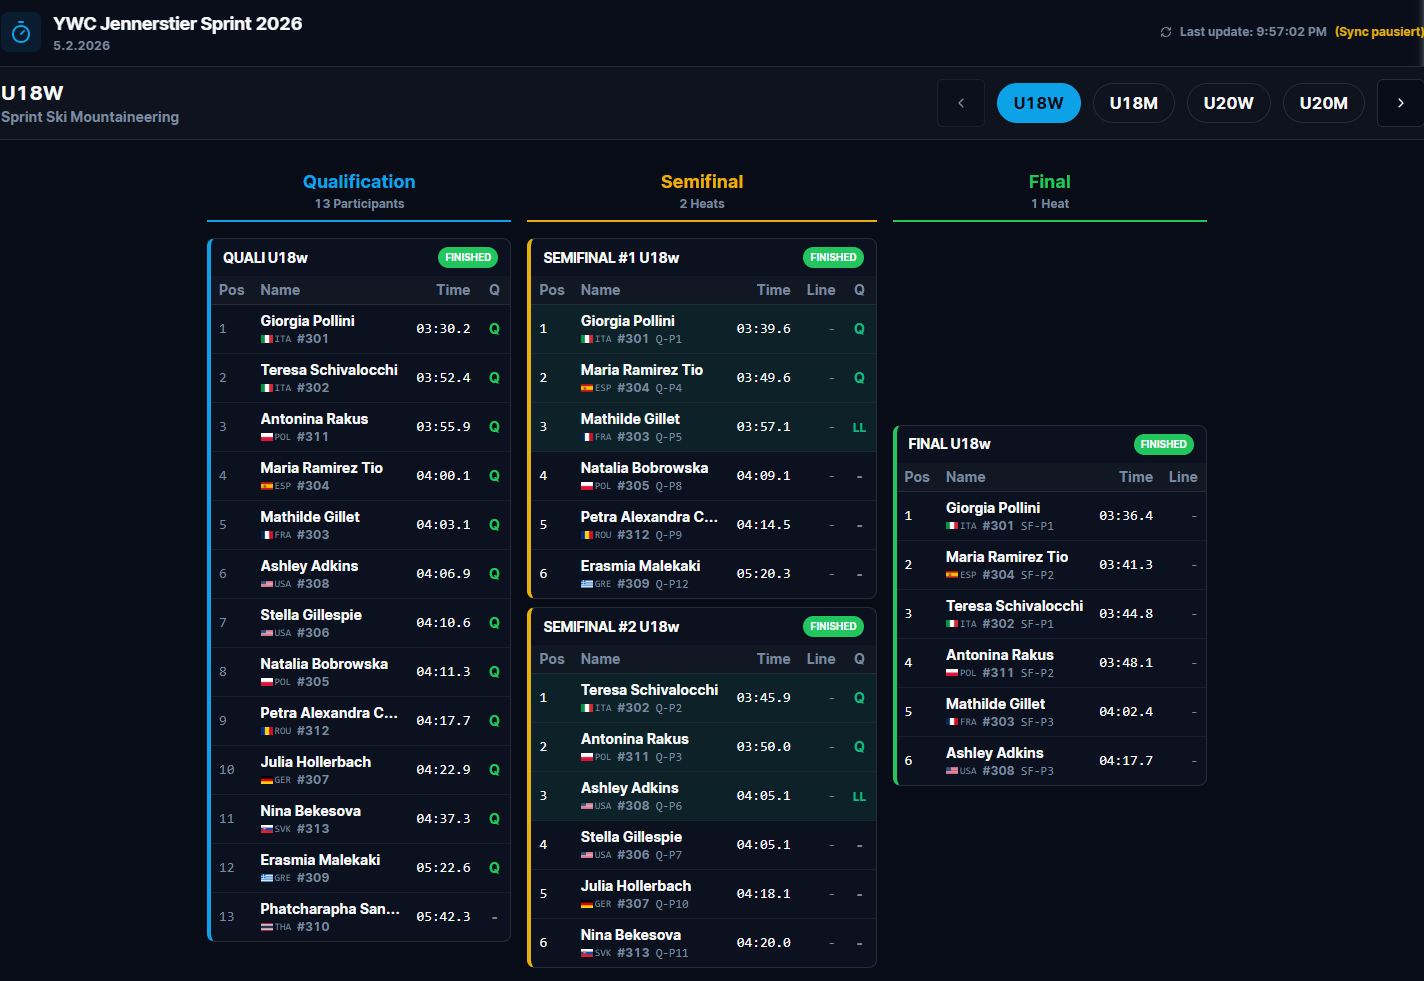Click Romania flag under Petra Alexandra in Quali

click(x=267, y=731)
